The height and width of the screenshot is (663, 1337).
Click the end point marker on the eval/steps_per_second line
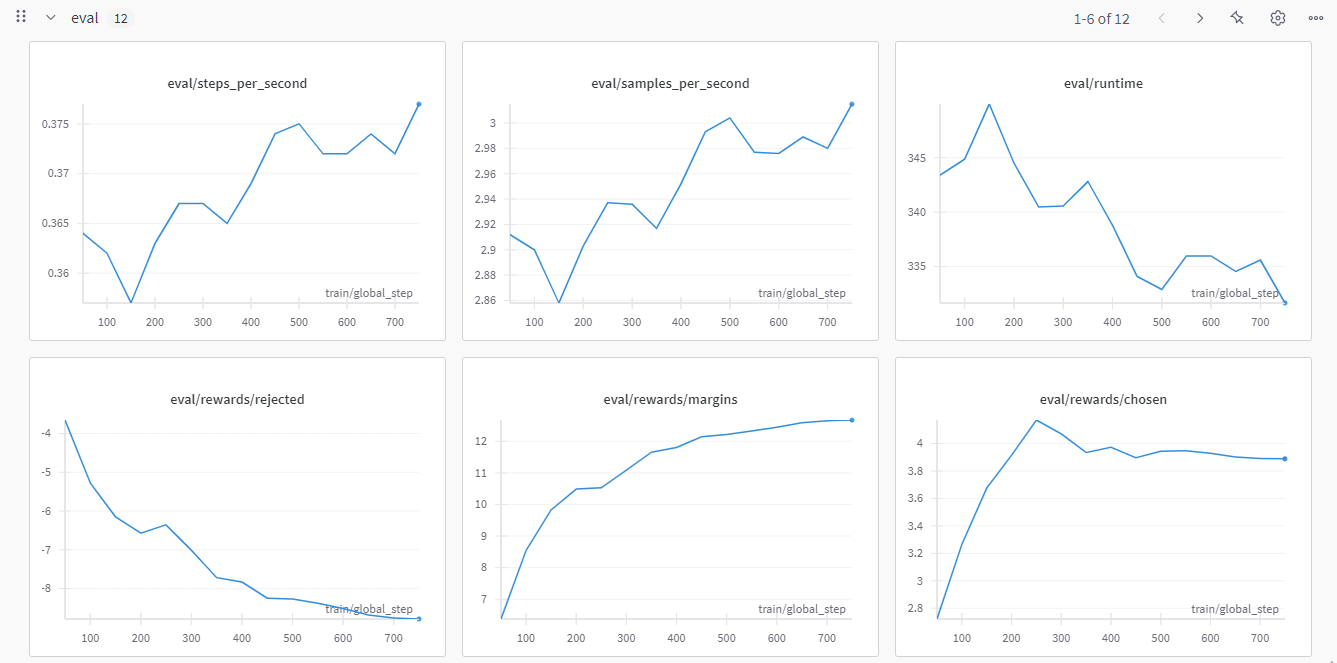pyautogui.click(x=419, y=104)
